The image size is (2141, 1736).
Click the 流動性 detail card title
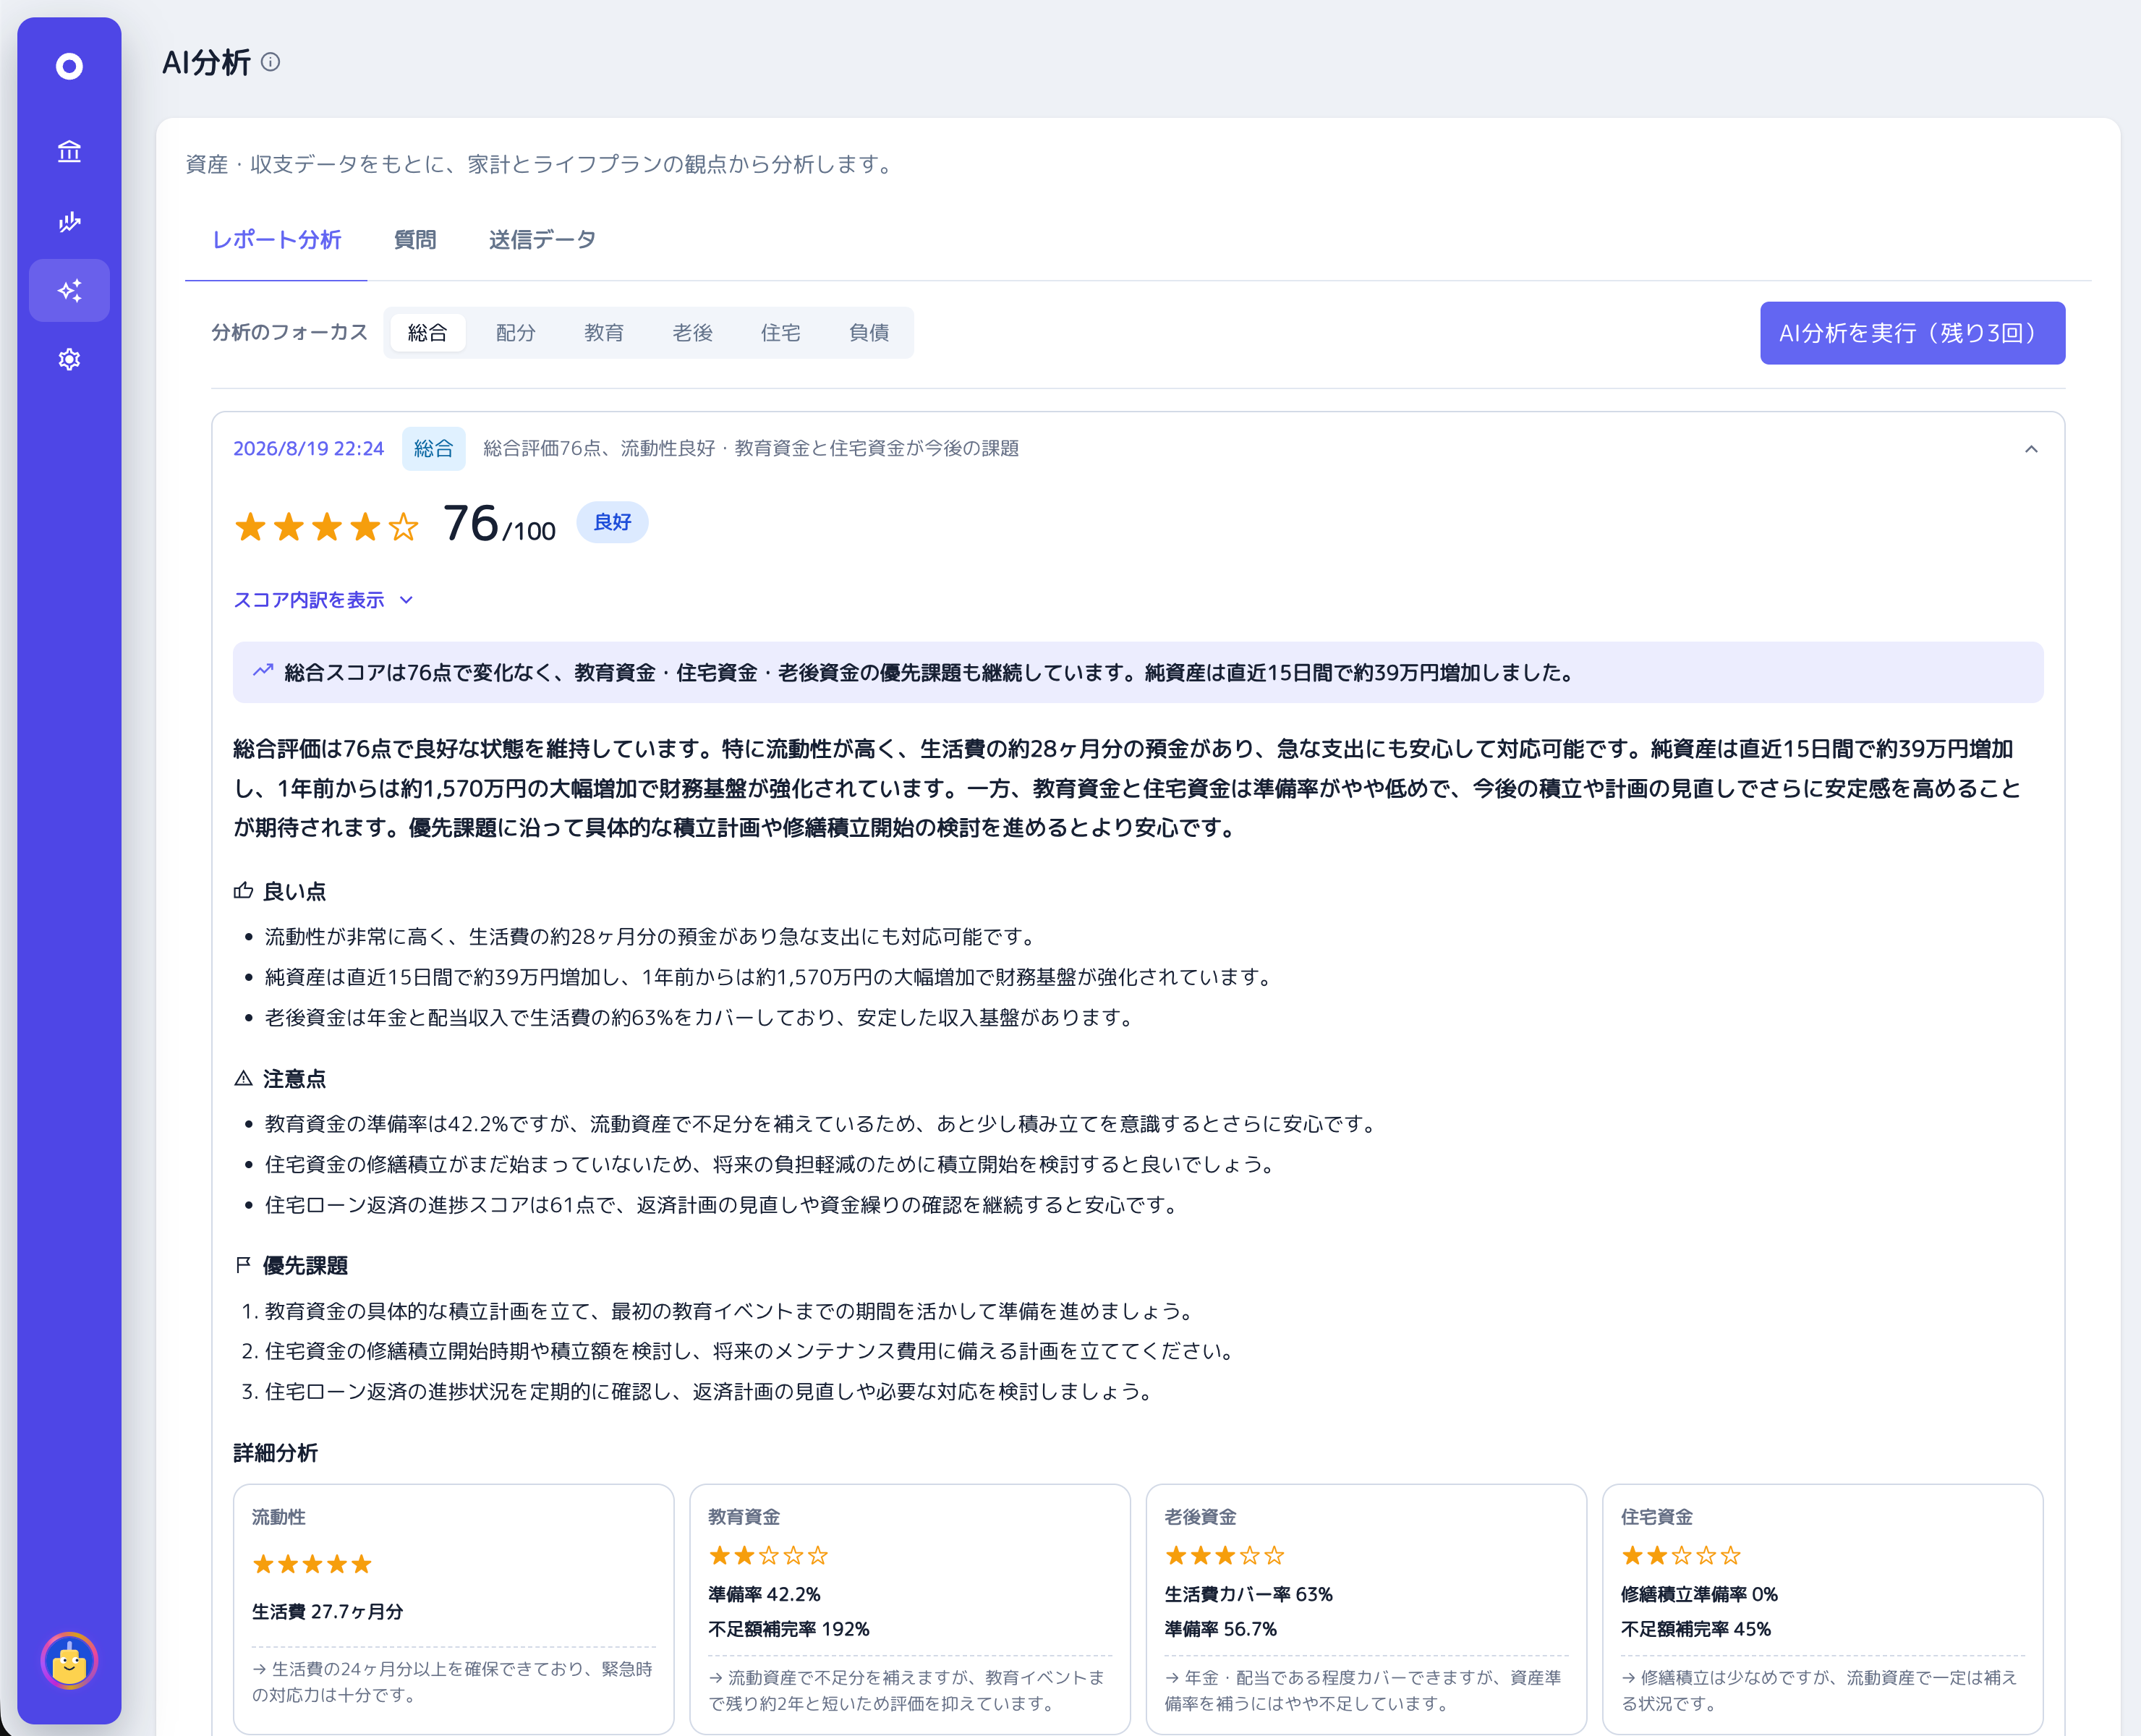point(279,1517)
